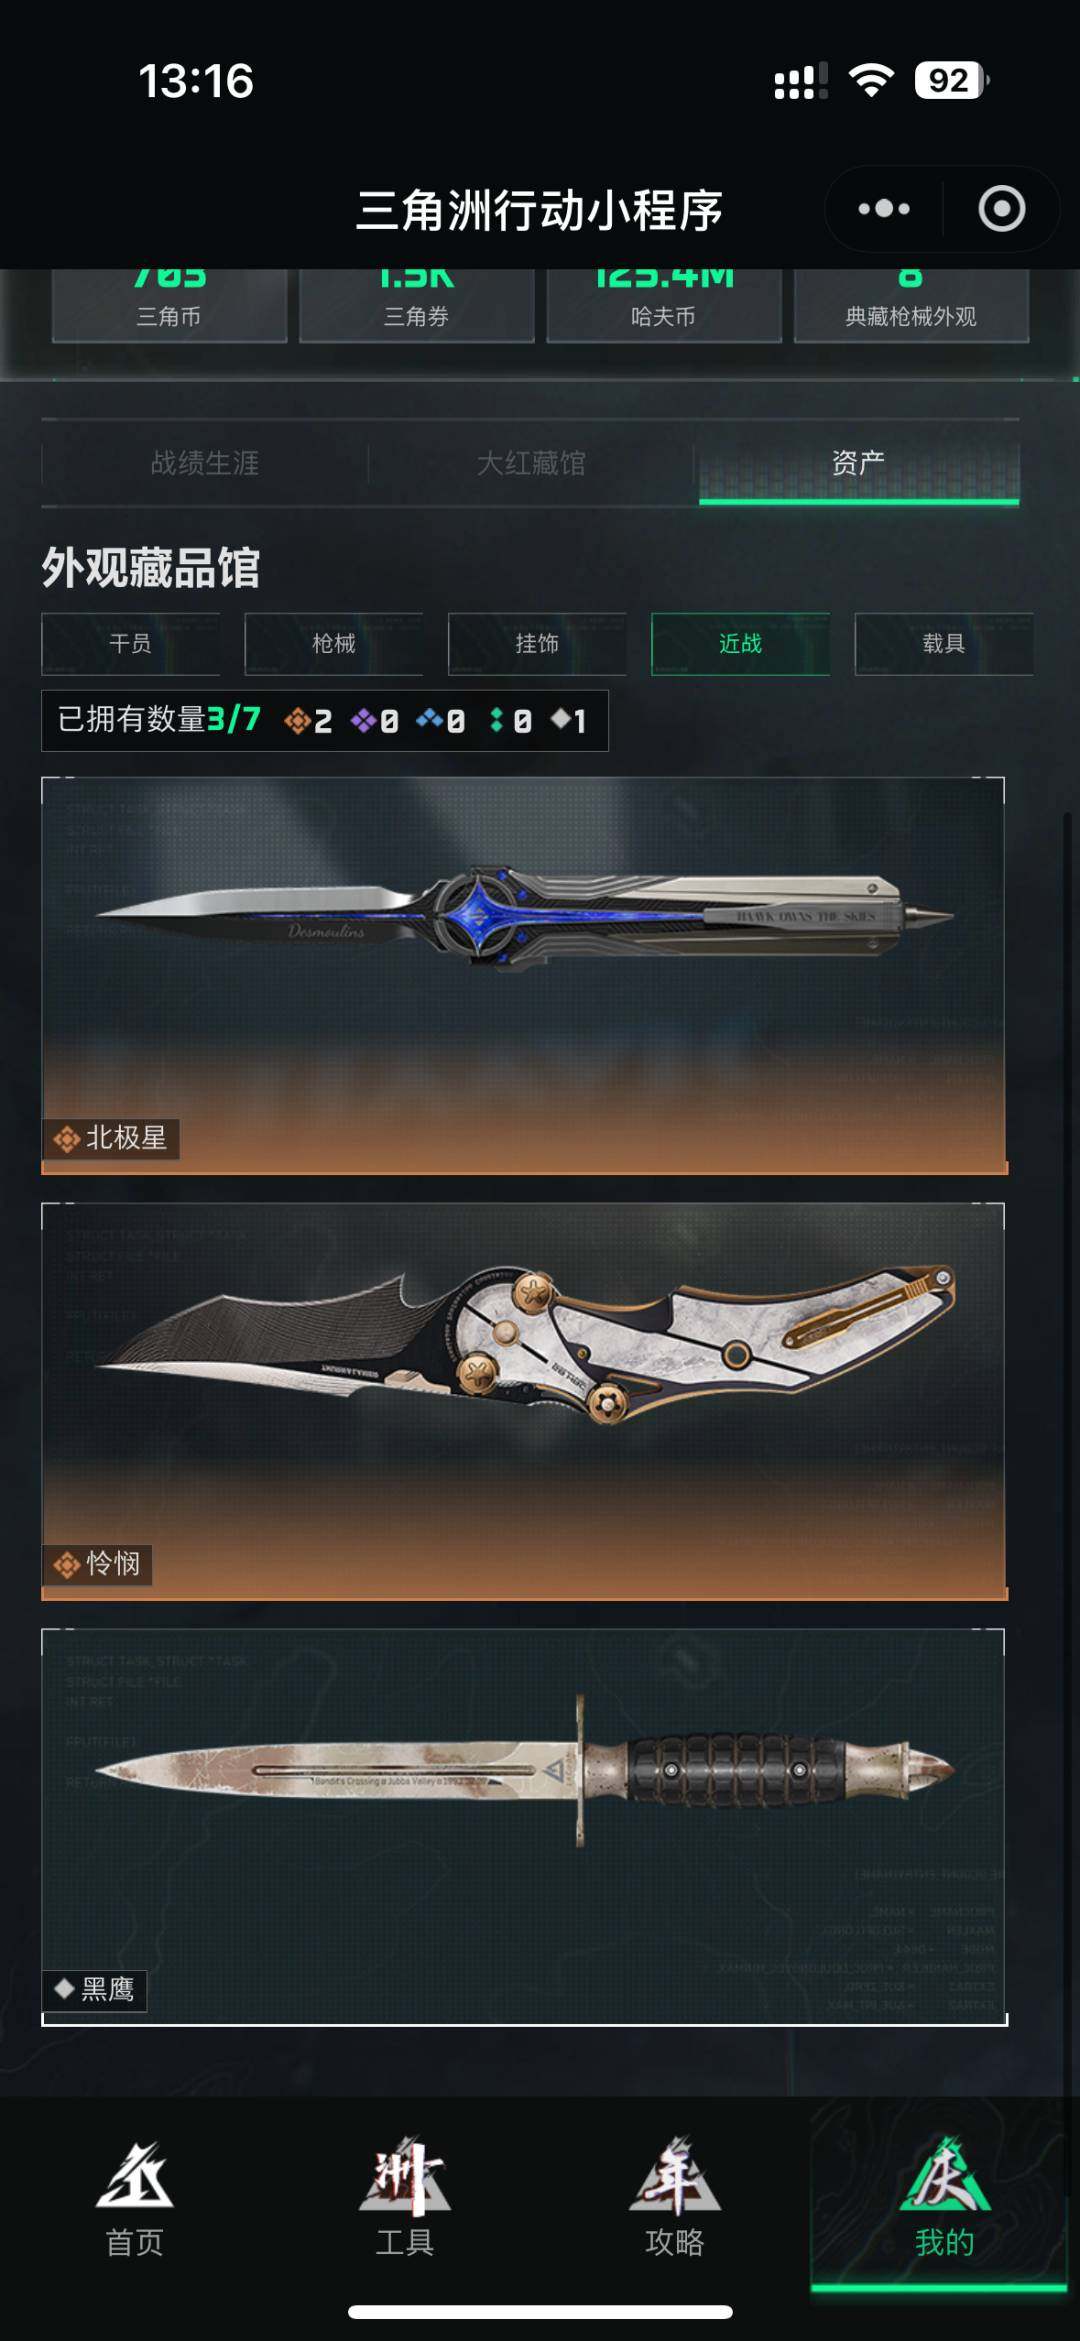Tap the orange rarity icon beside 北极星
Viewport: 1080px width, 2341px height.
click(x=67, y=1139)
